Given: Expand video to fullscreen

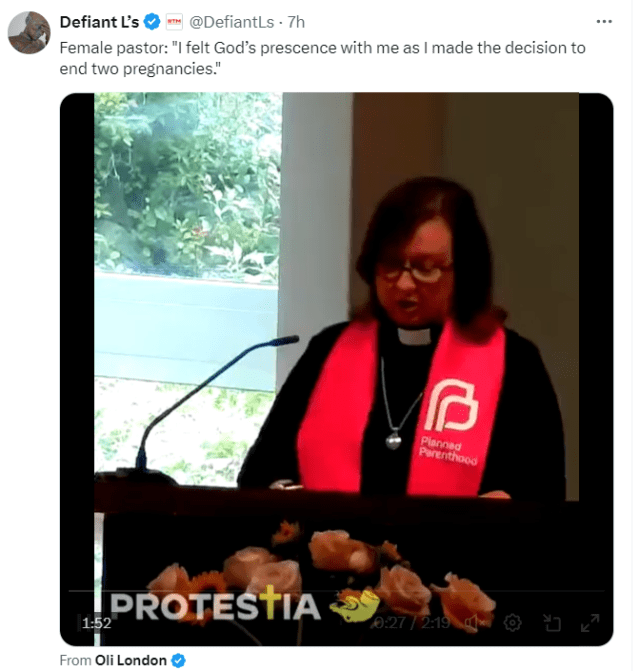Looking at the screenshot, I should point(590,623).
